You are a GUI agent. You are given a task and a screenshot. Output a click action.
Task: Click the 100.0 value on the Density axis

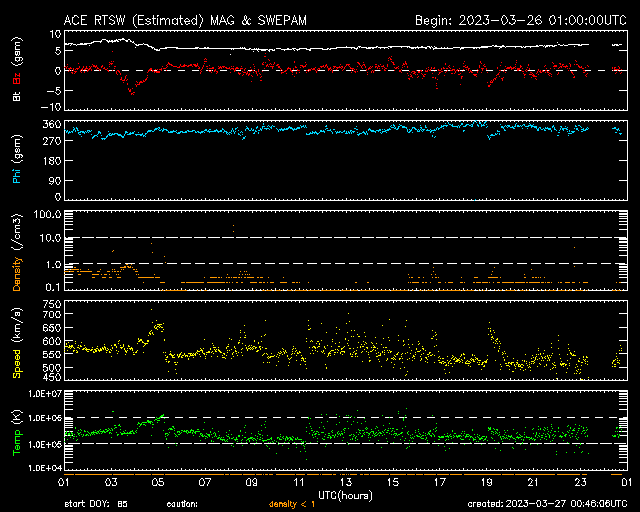47,215
